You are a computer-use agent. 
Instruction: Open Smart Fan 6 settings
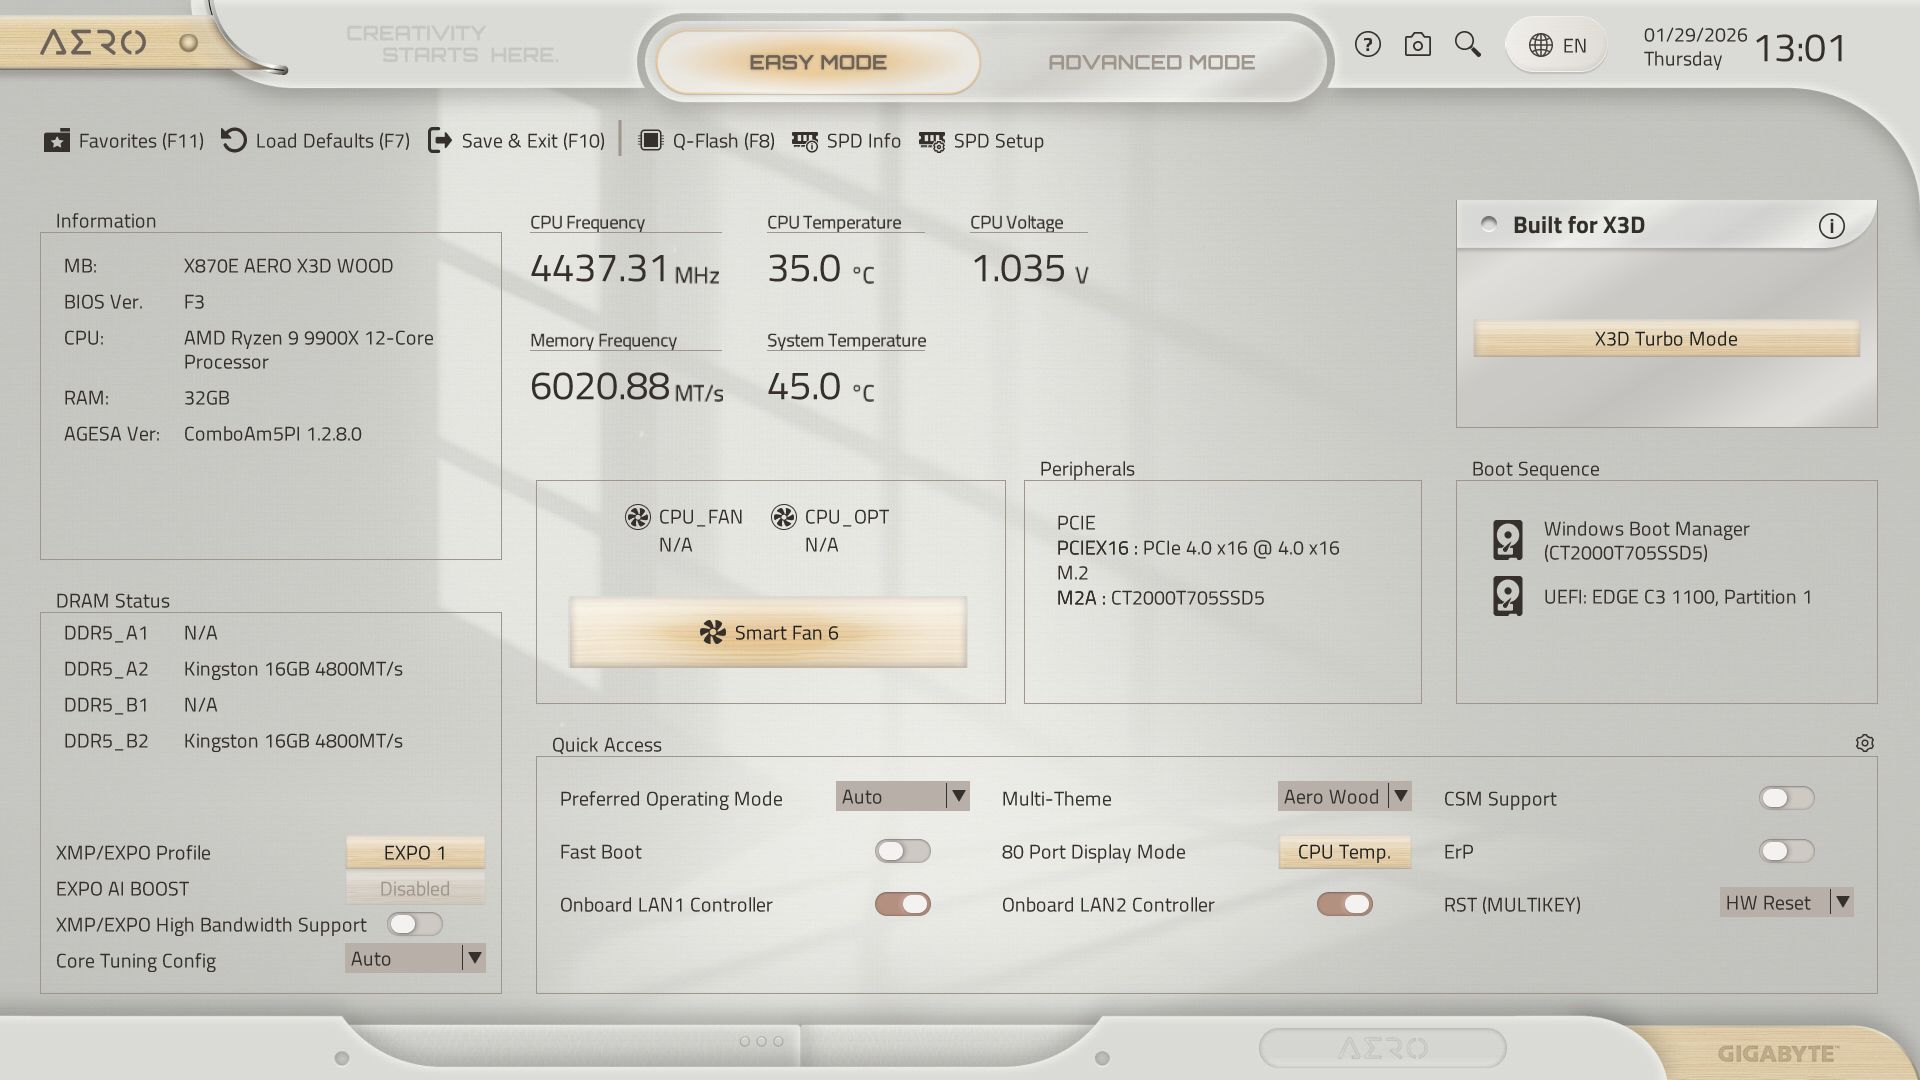tap(768, 632)
